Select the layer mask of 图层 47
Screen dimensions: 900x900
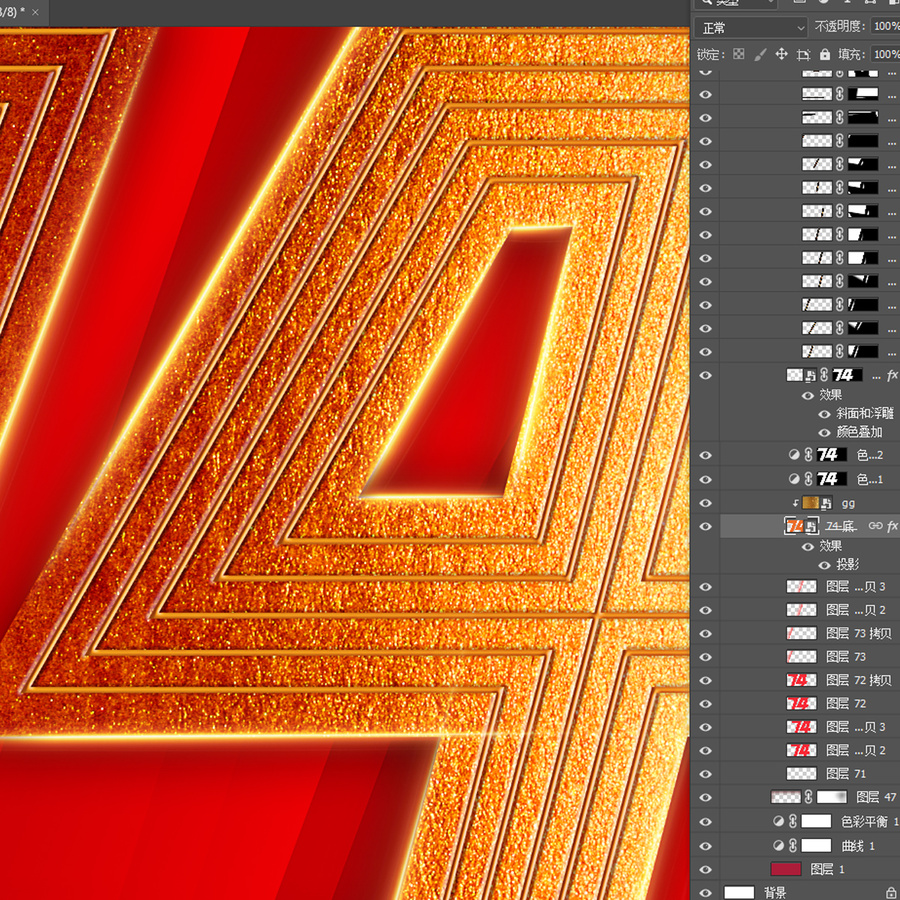pyautogui.click(x=832, y=797)
